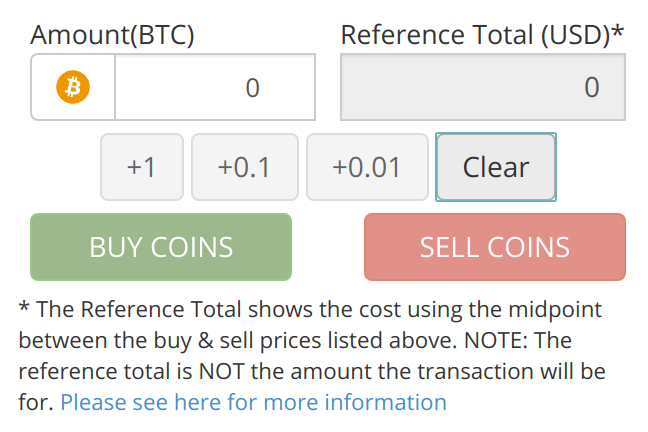Image resolution: width=648 pixels, height=432 pixels.
Task: Reset the amount with Clear button
Action: point(496,167)
